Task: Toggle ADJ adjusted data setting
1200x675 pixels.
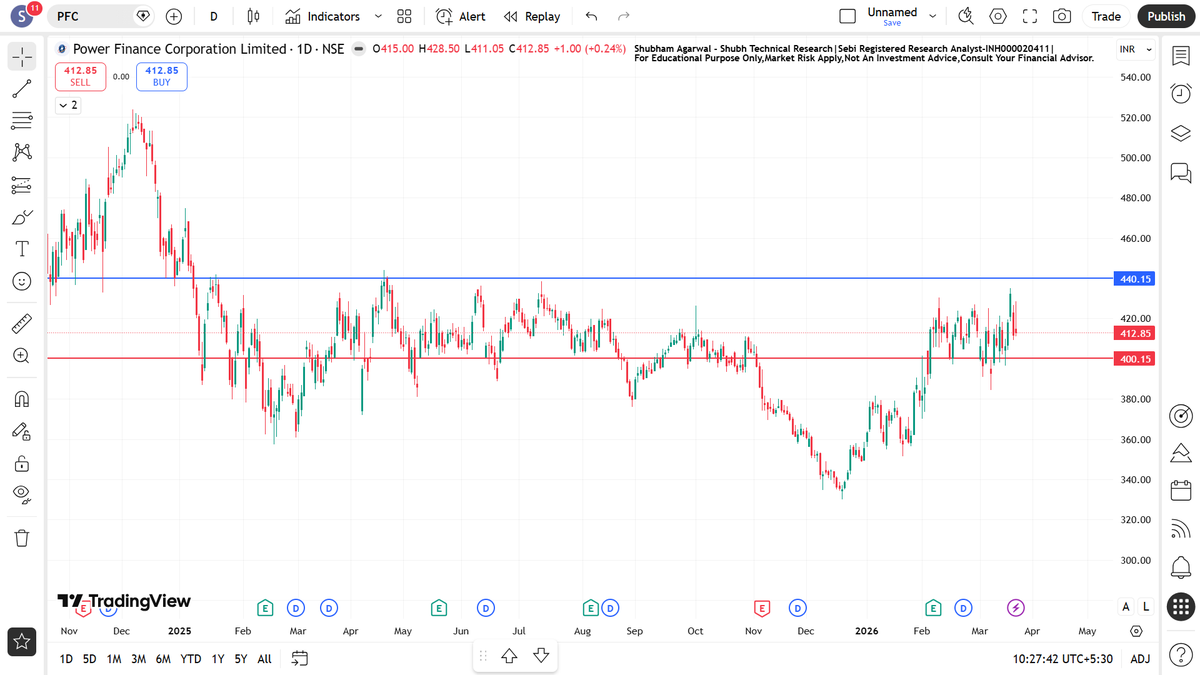Action: (x=1140, y=659)
